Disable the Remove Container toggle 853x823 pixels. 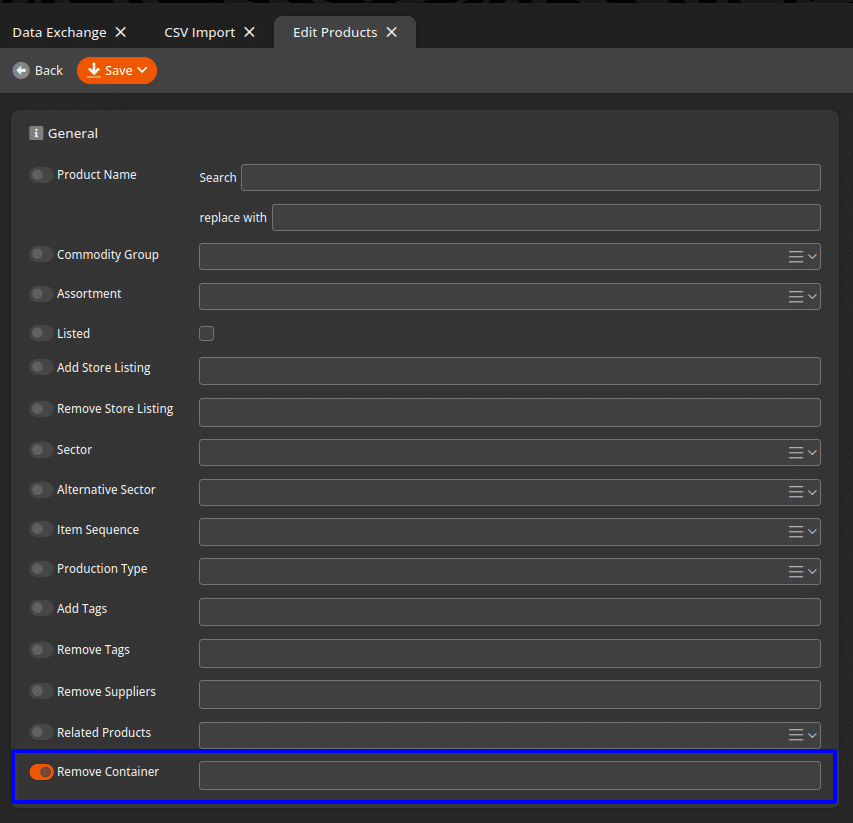[x=41, y=772]
